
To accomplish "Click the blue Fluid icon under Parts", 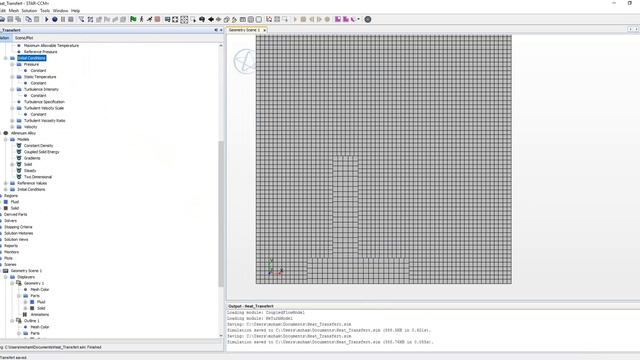I will 32,302.
